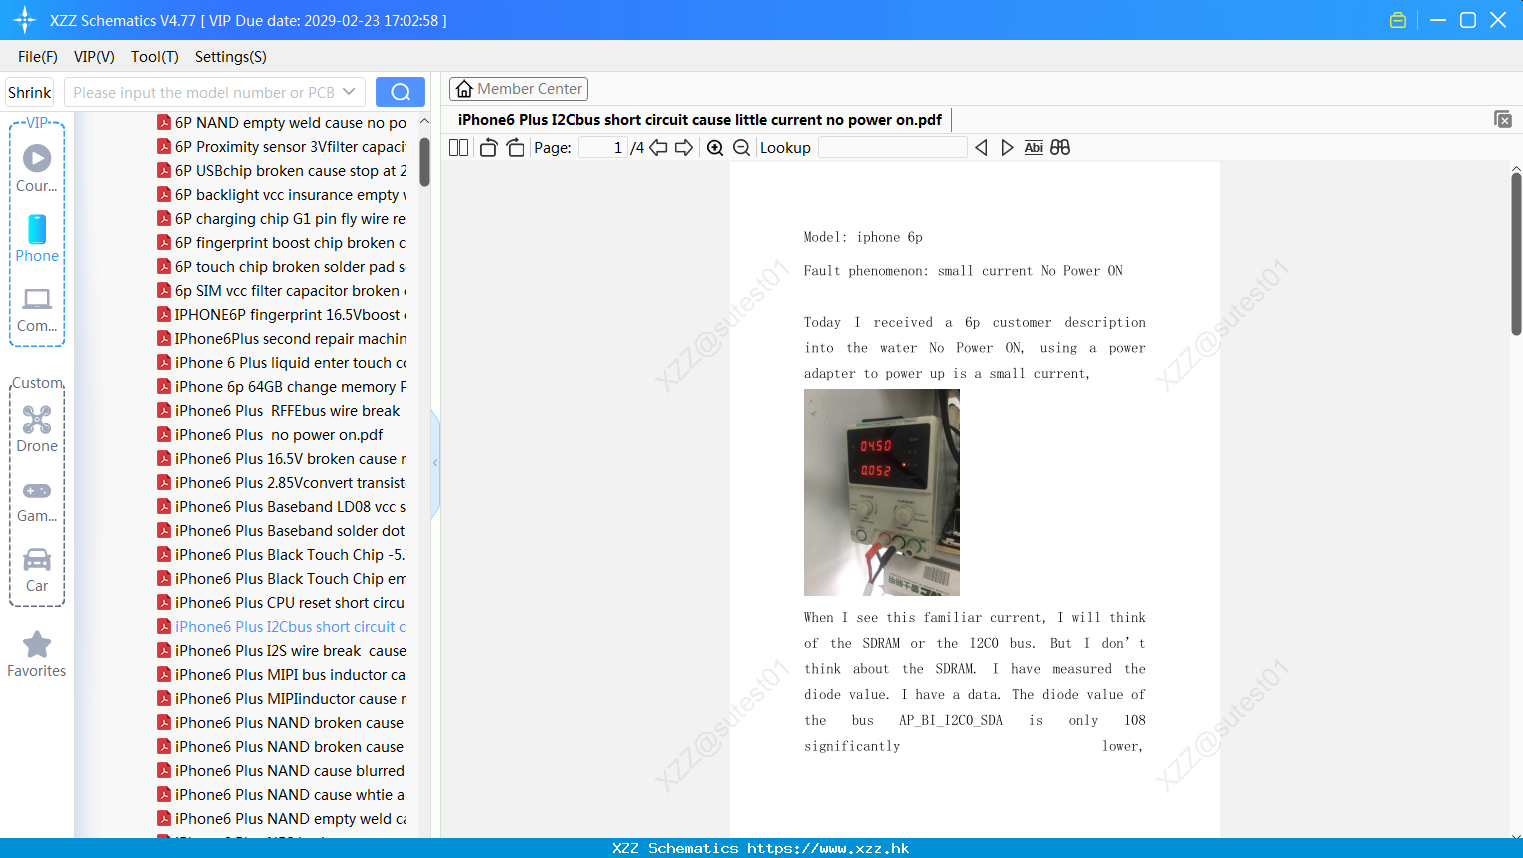The width and height of the screenshot is (1523, 858).
Task: Open the Tool(T) menu
Action: [155, 57]
